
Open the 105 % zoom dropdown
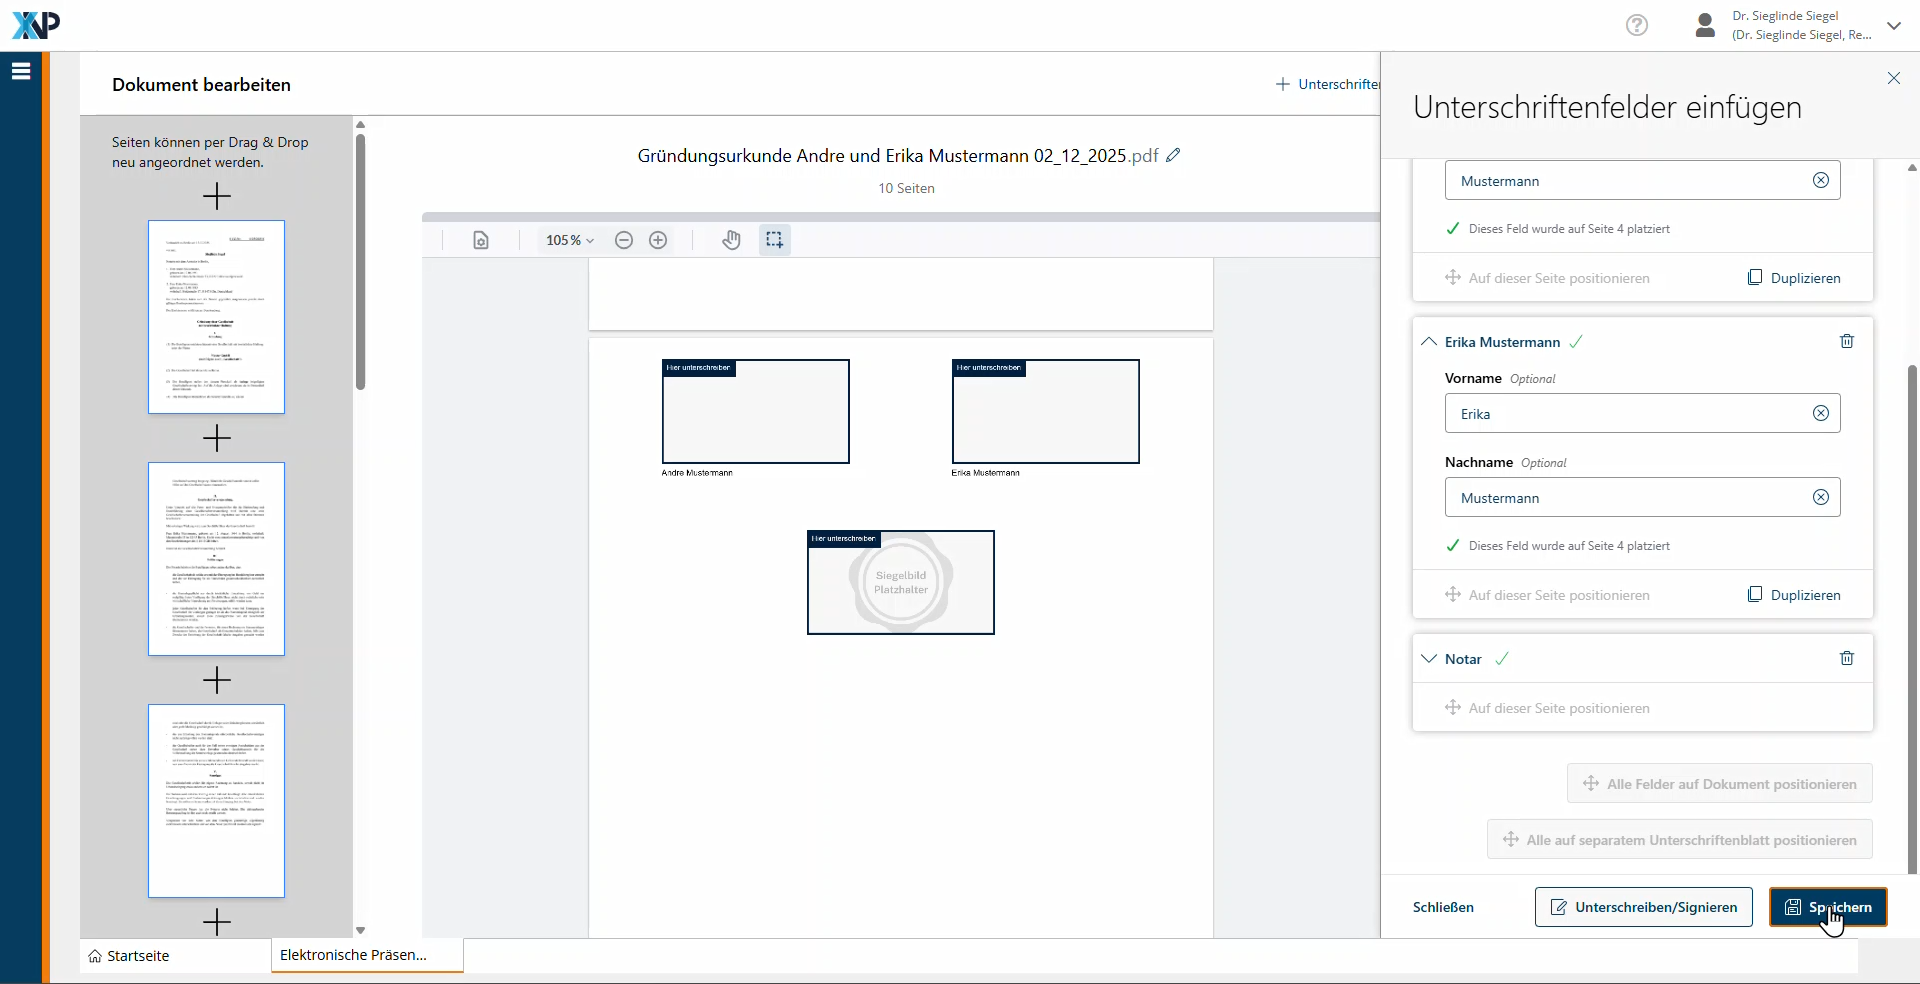click(569, 240)
